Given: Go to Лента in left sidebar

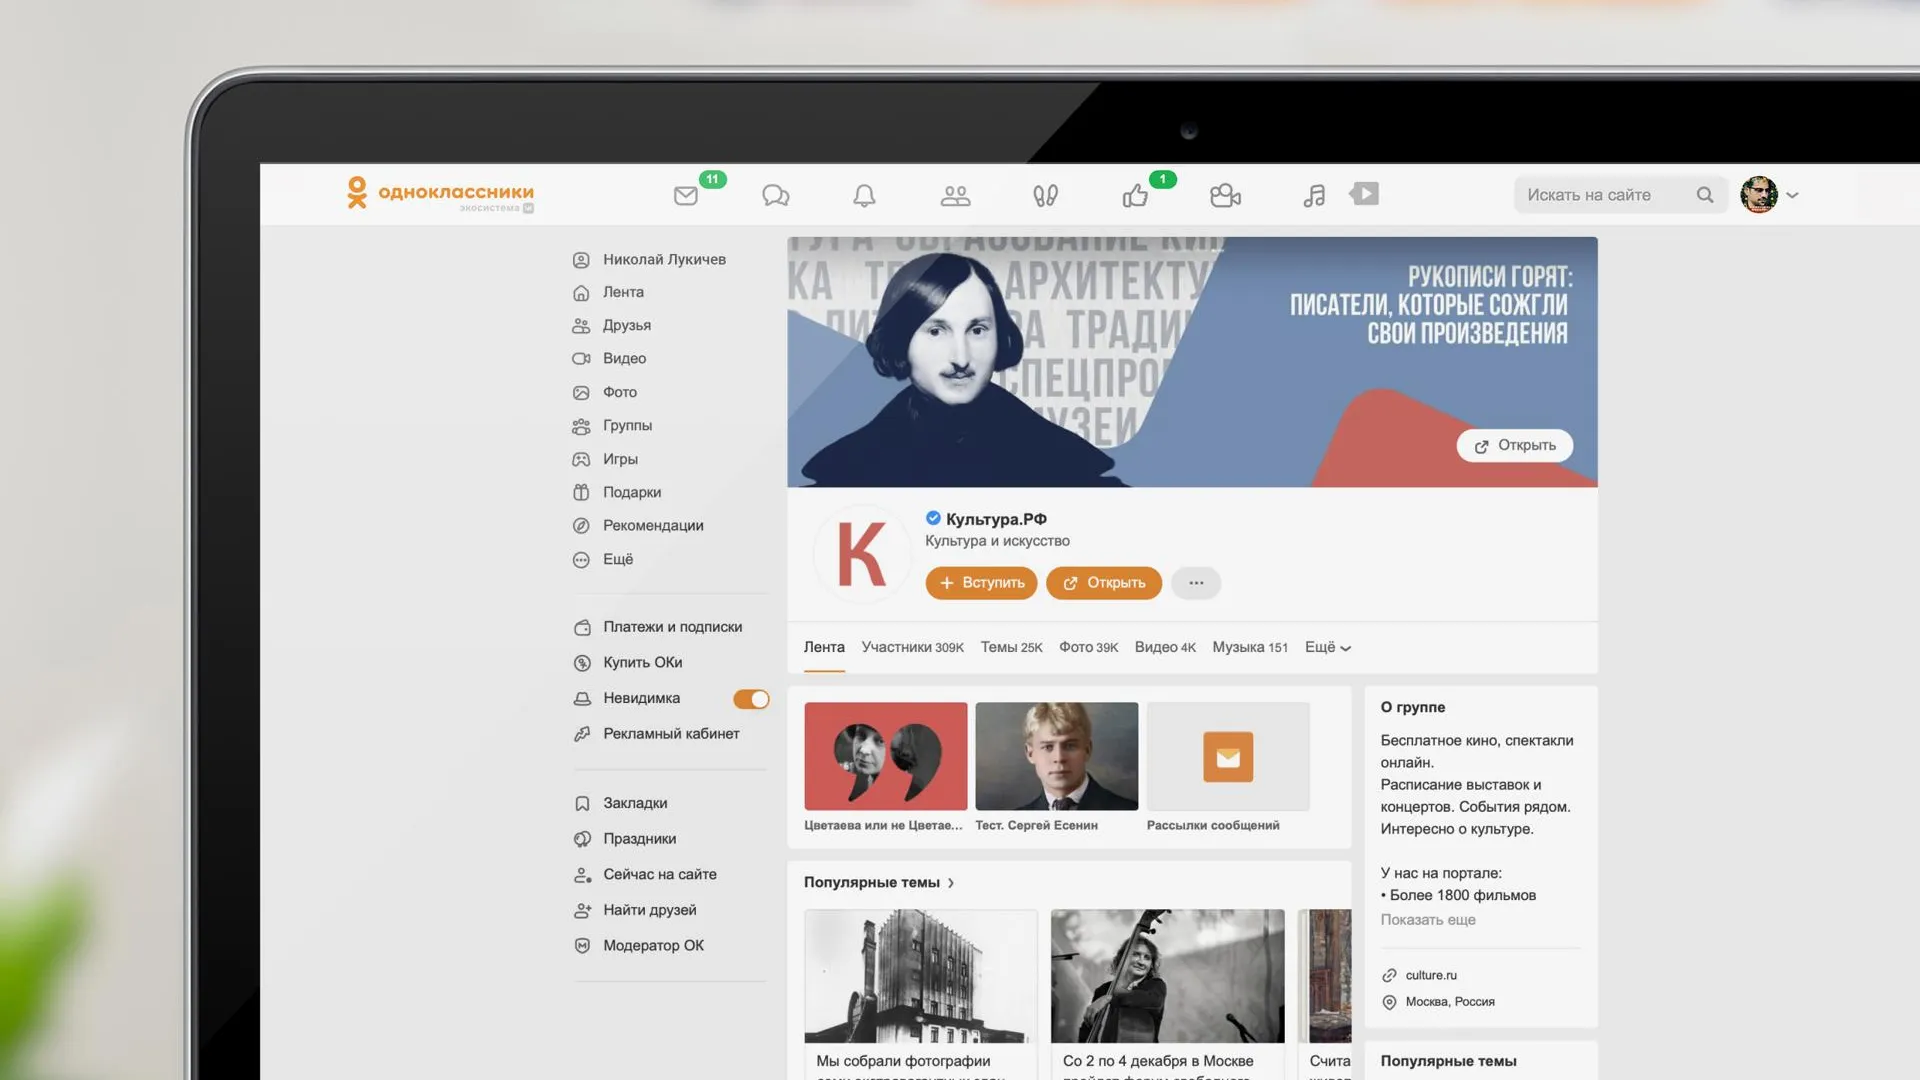Looking at the screenshot, I should pos(609,293).
